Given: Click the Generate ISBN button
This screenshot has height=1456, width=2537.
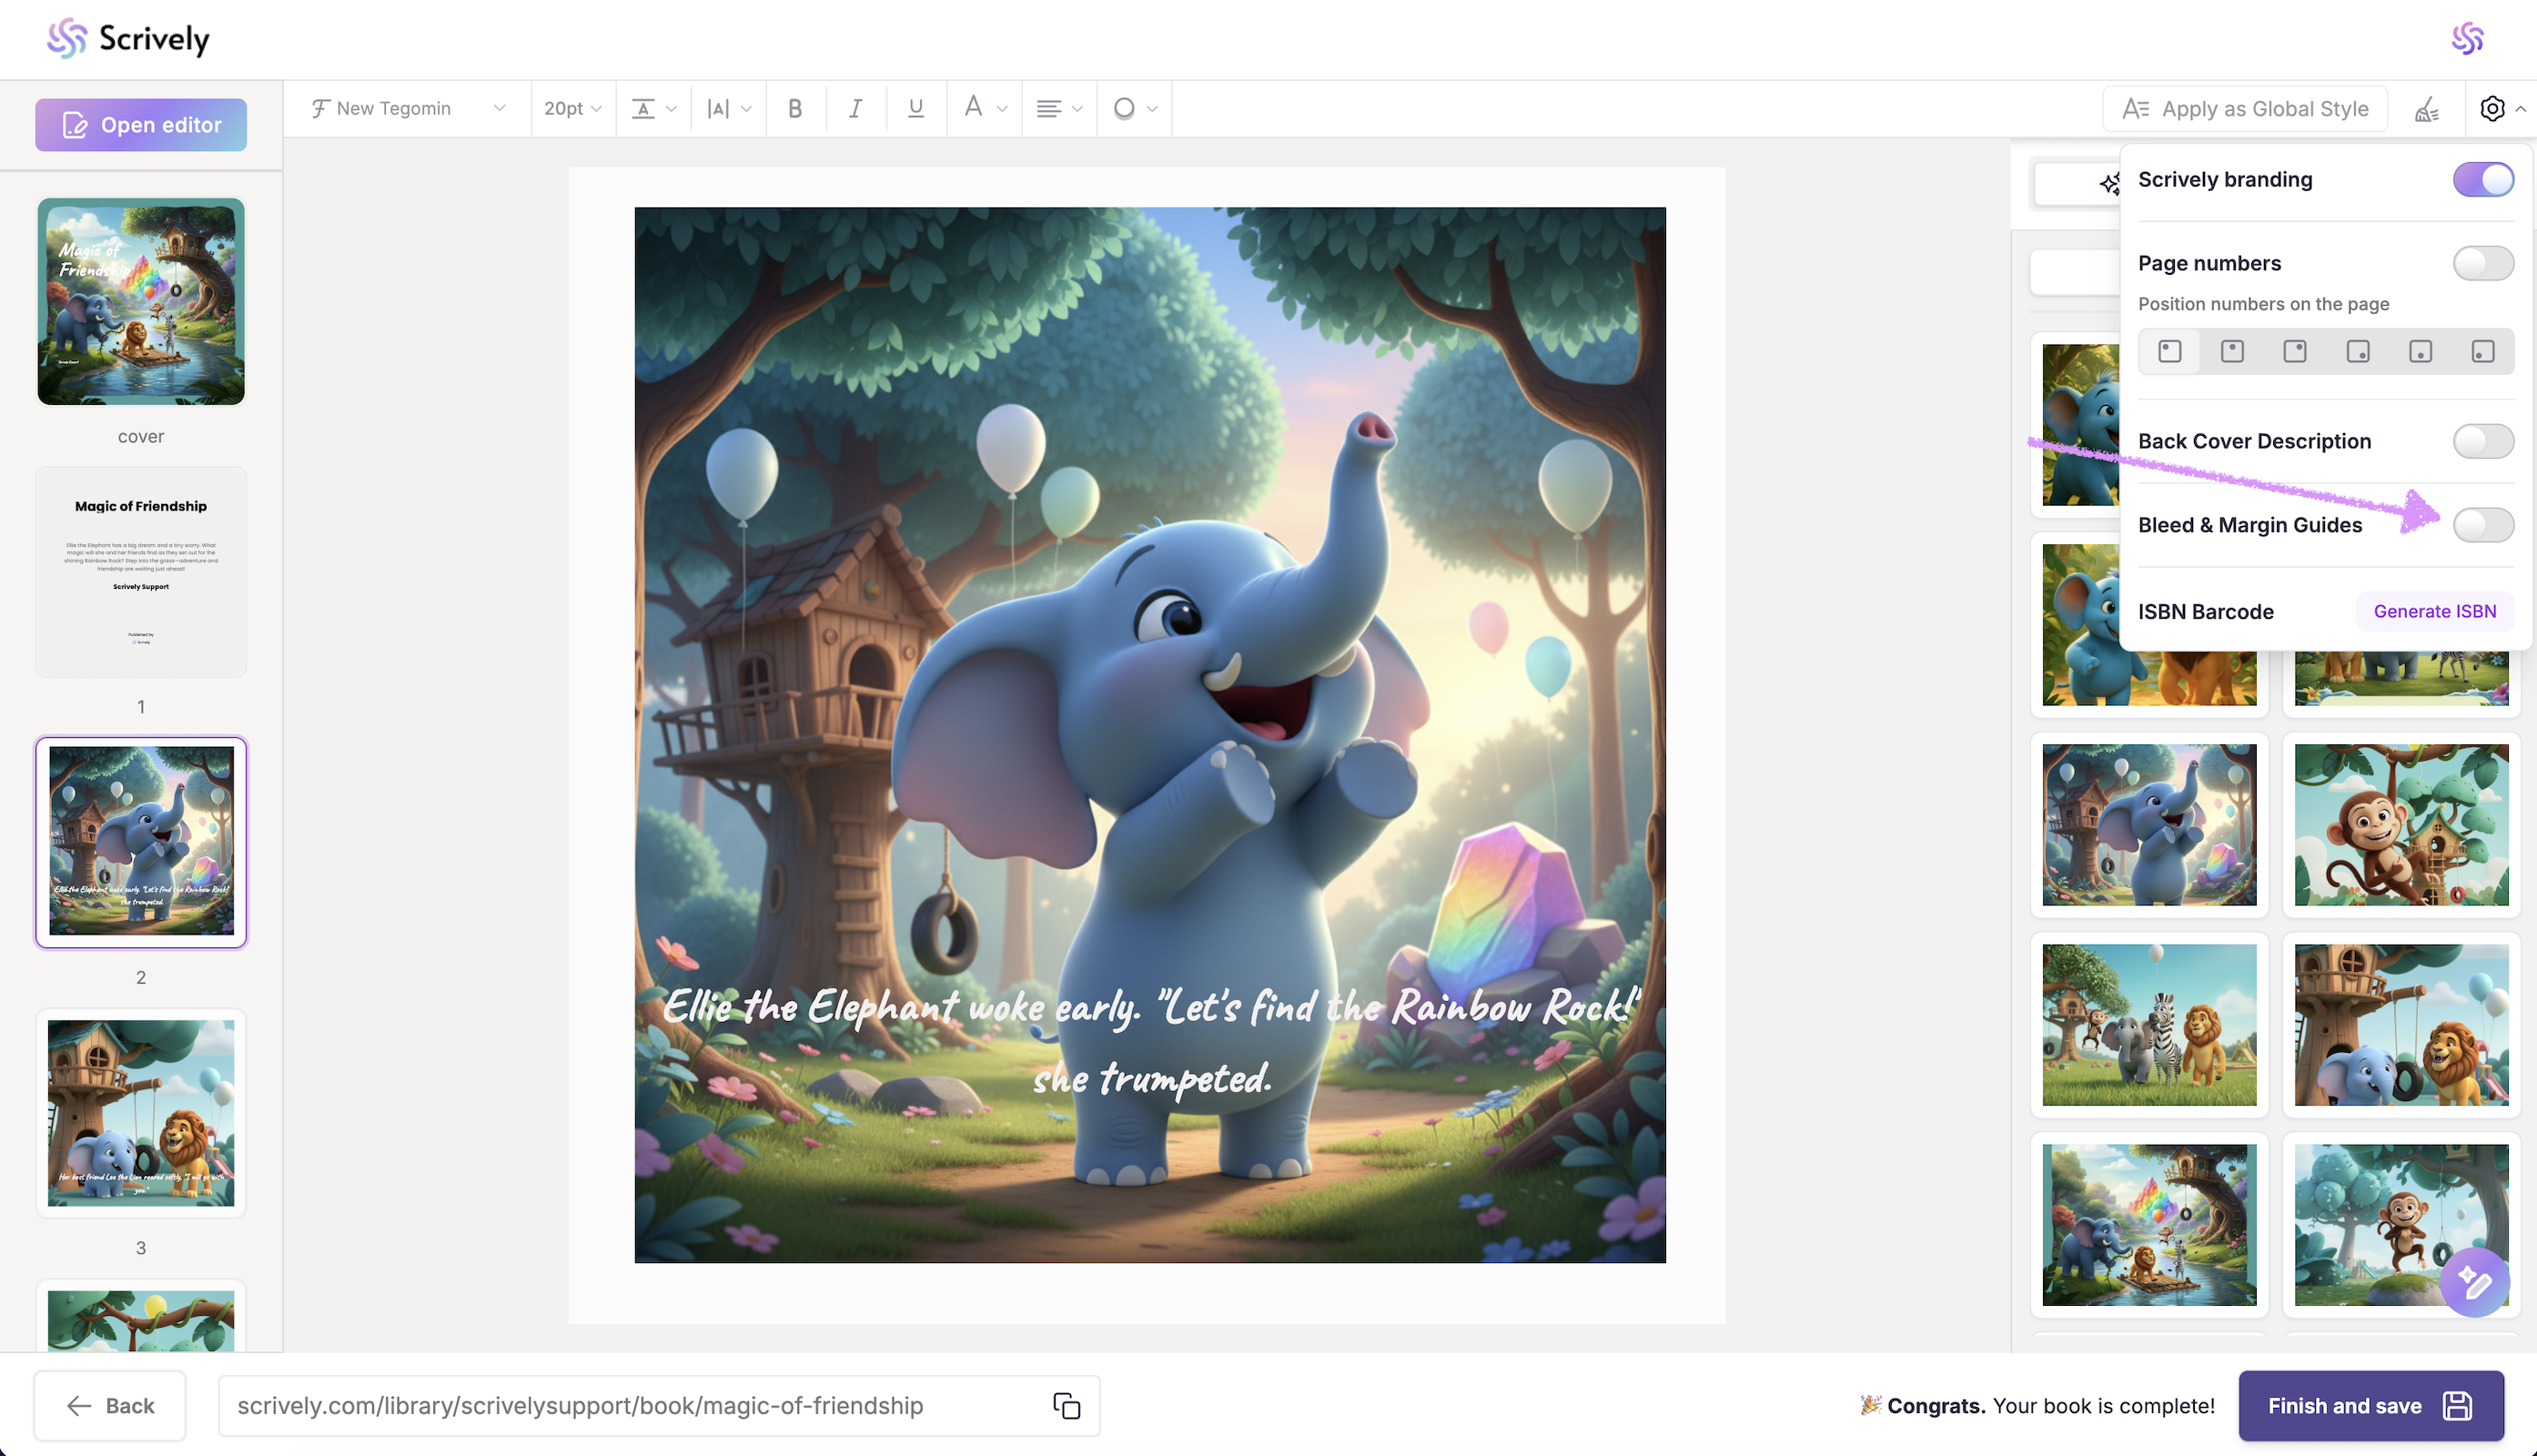Looking at the screenshot, I should tap(2434, 611).
